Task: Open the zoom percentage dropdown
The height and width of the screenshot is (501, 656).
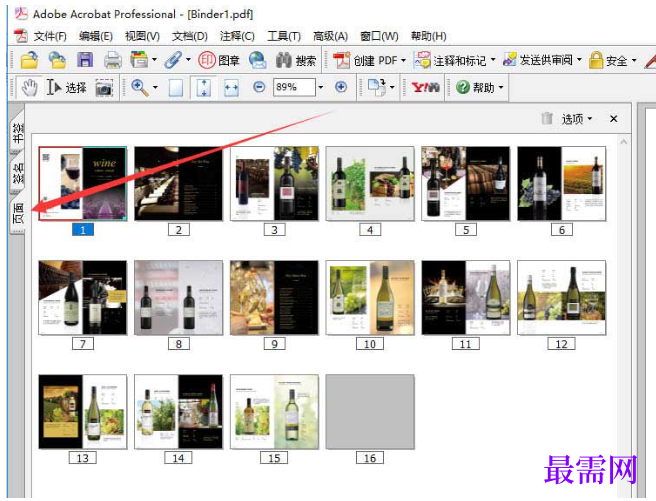Action: click(x=321, y=87)
